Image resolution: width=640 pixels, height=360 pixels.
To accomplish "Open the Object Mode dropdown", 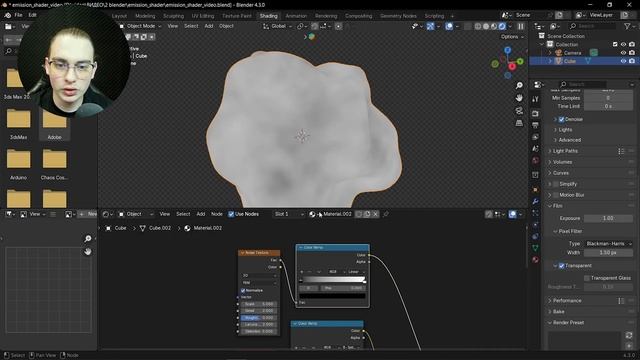I will point(140,26).
